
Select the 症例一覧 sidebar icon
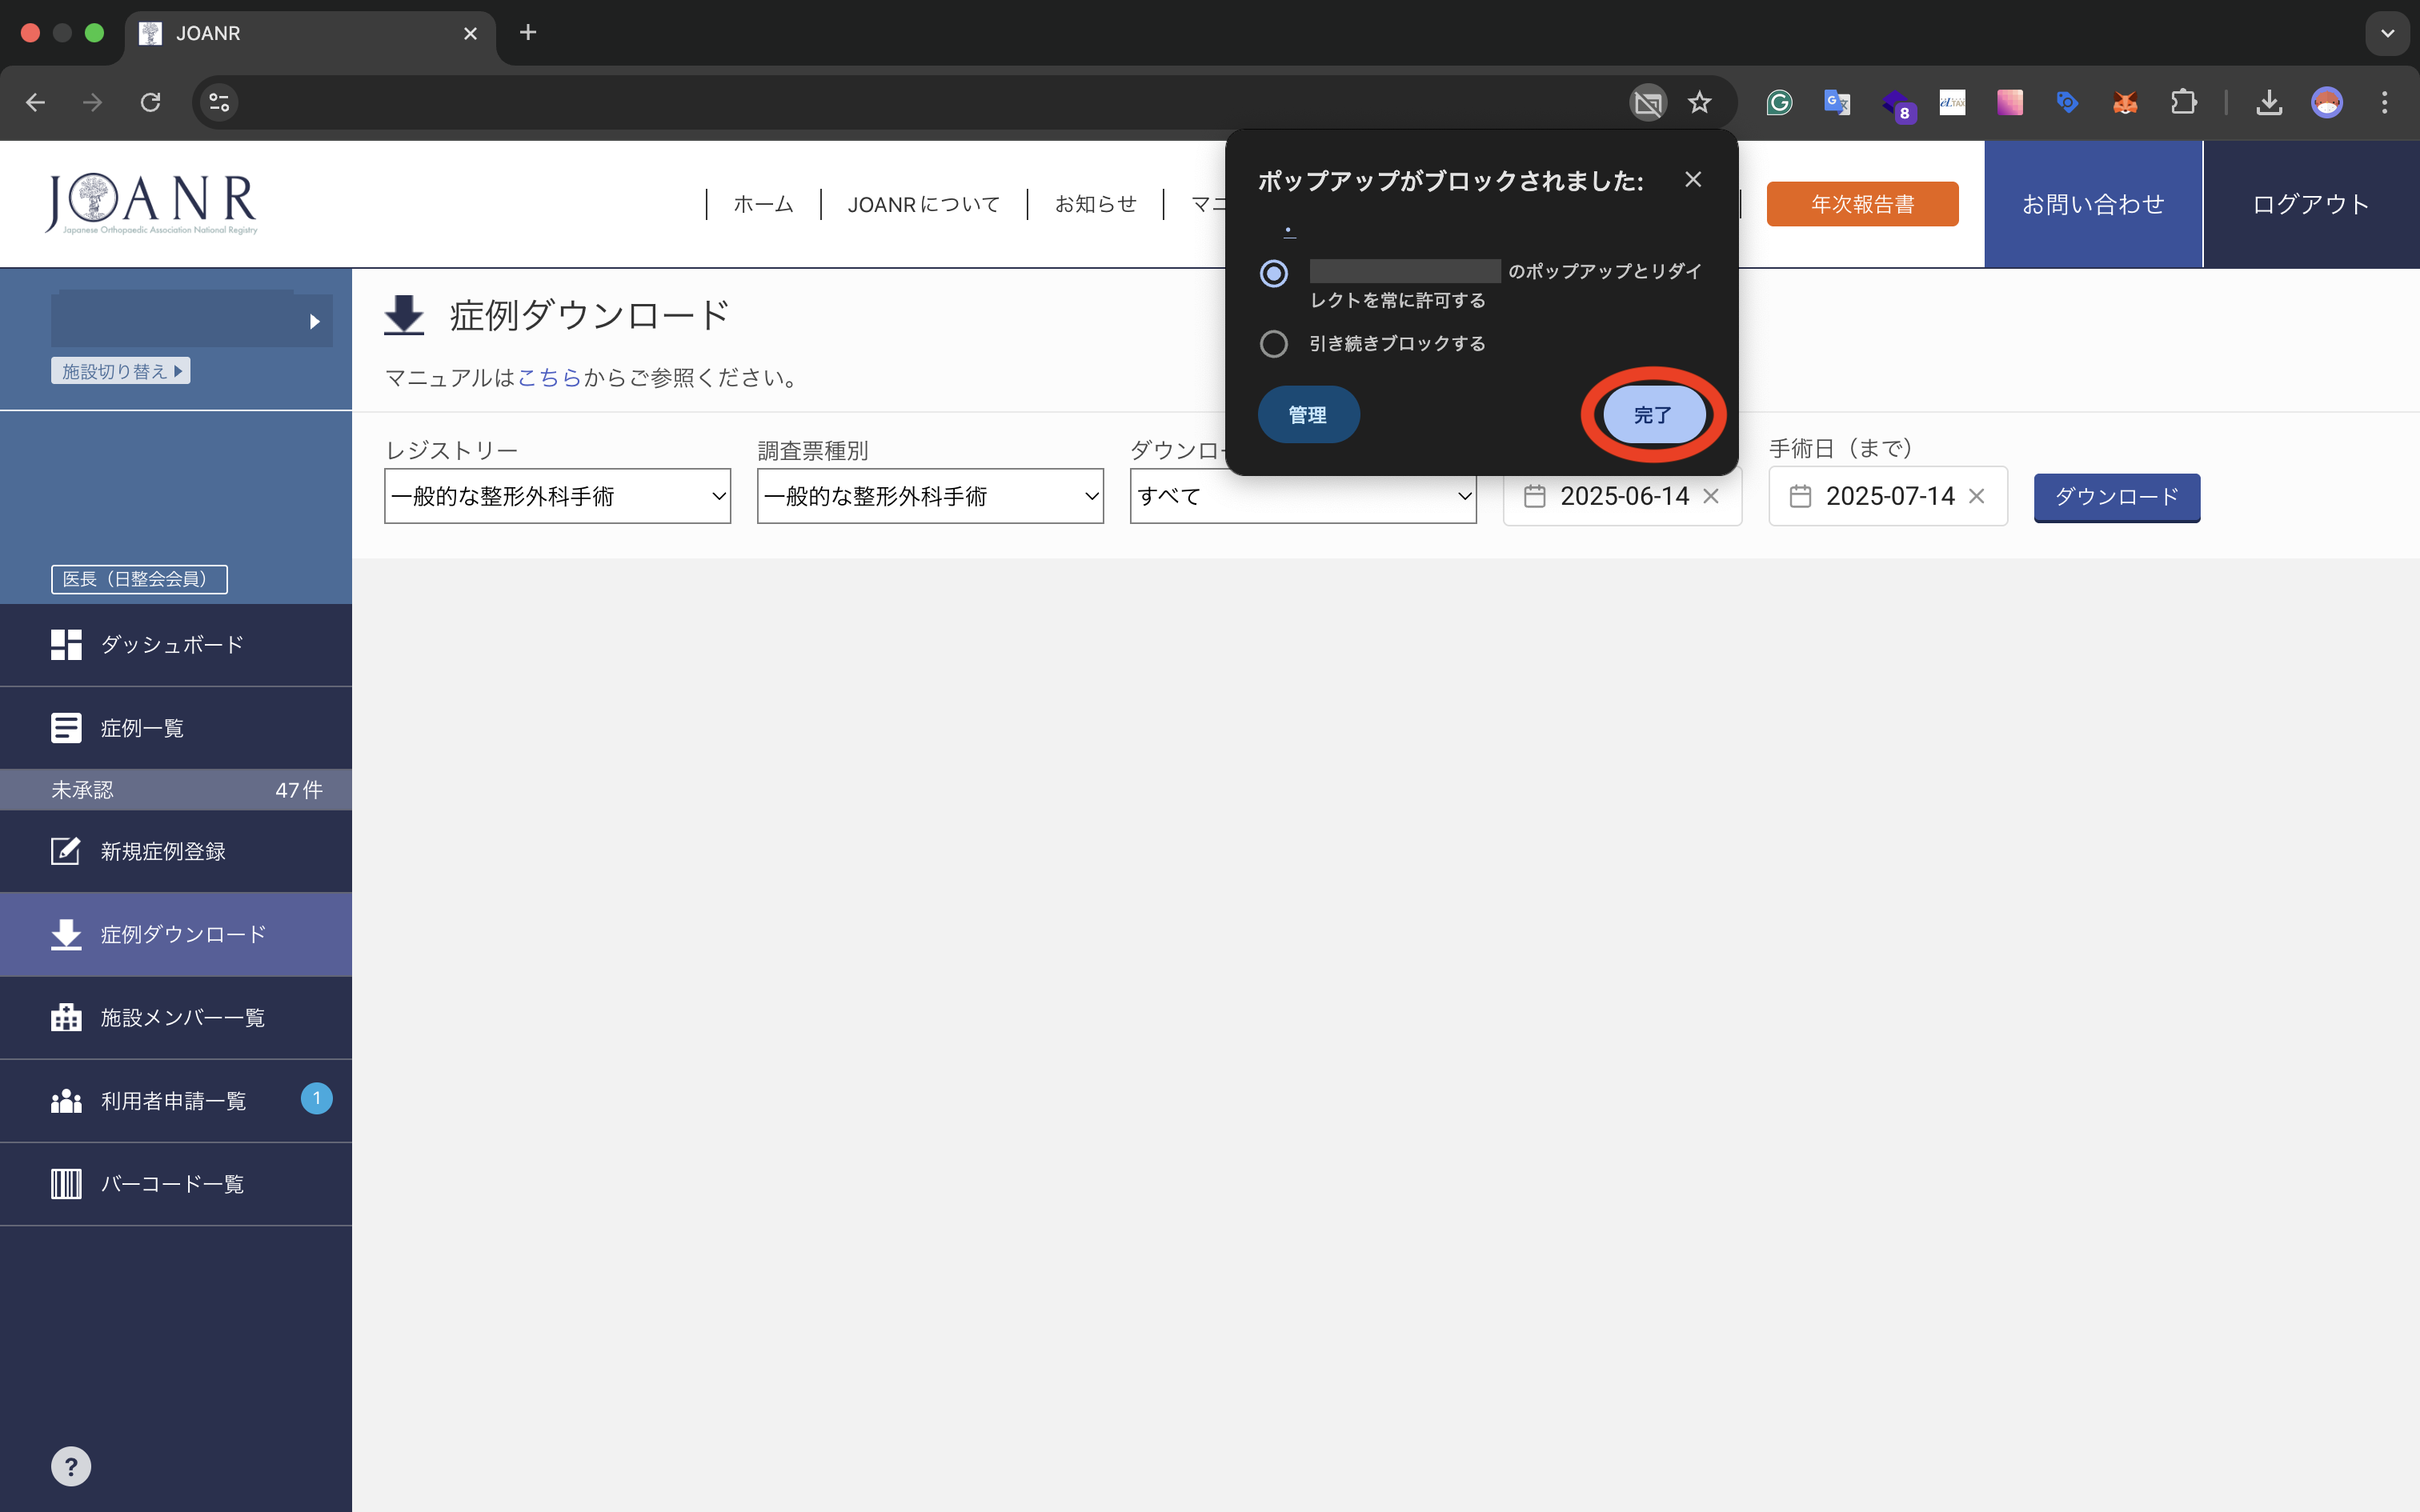(x=66, y=727)
